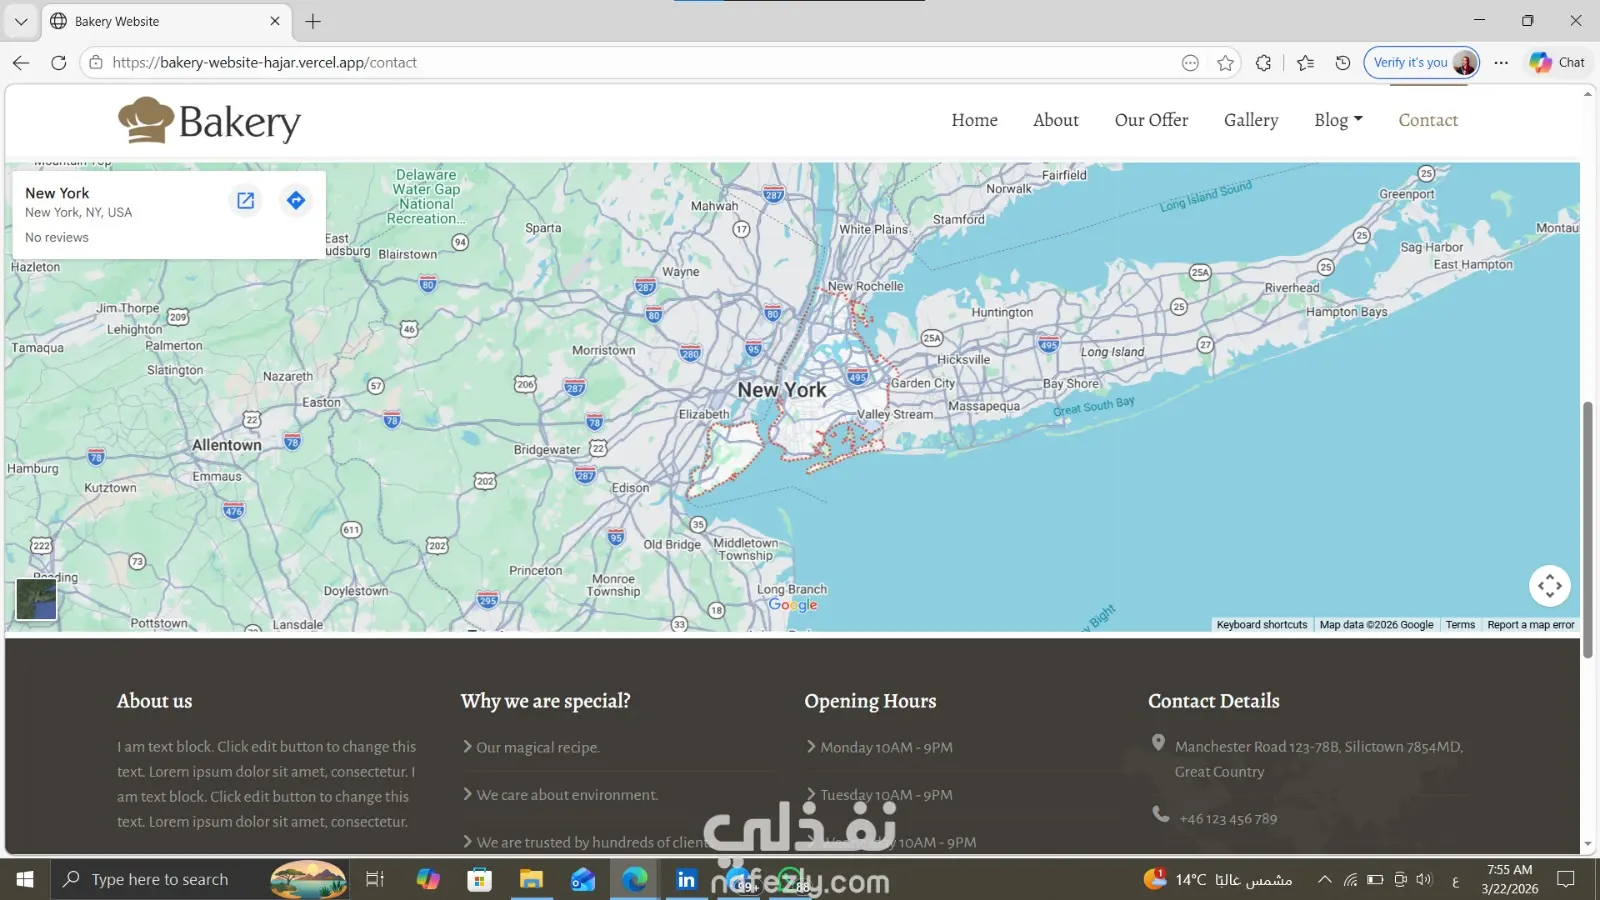Open the browser extensions menu
This screenshot has height=900, width=1600.
coord(1264,63)
